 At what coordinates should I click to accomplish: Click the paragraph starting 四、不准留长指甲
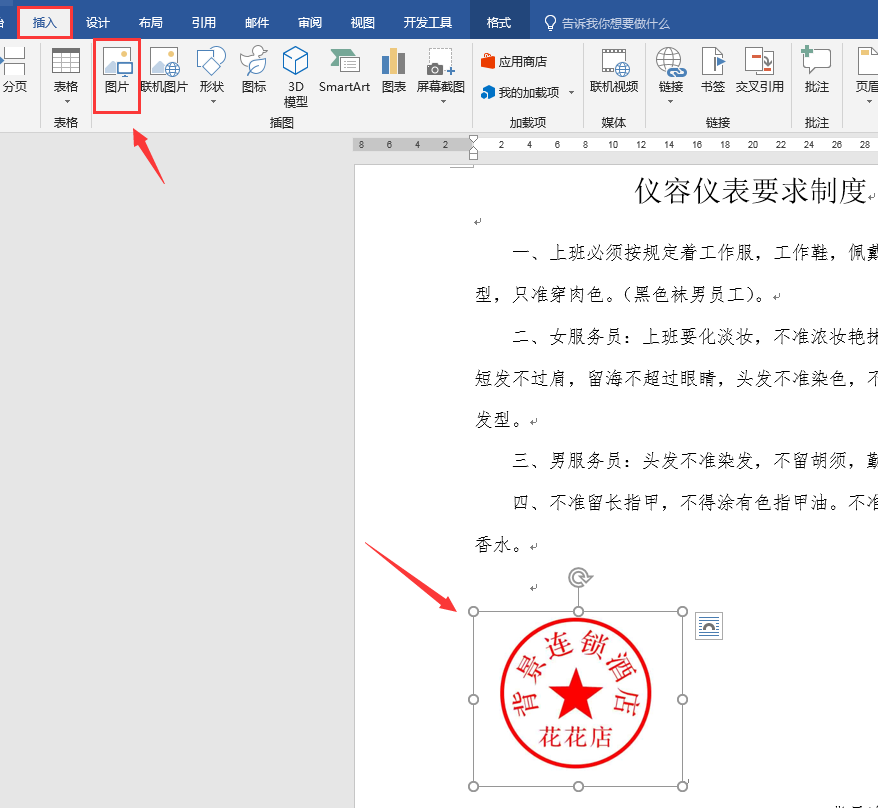click(x=695, y=503)
